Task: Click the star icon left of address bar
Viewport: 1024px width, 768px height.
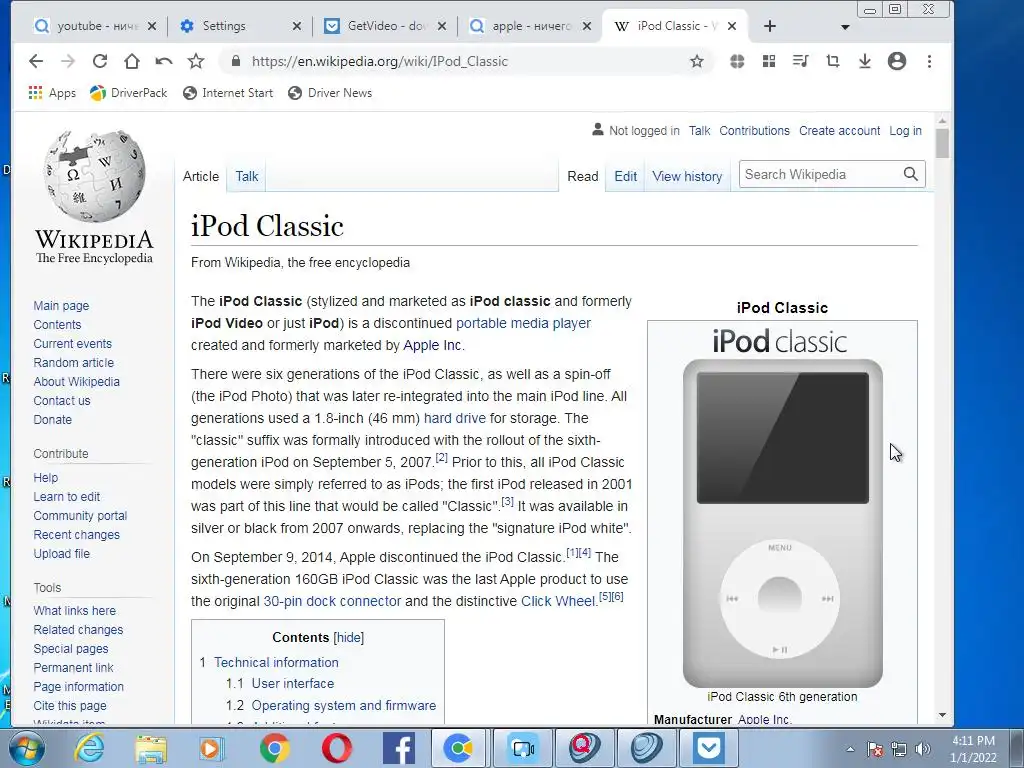Action: point(196,61)
